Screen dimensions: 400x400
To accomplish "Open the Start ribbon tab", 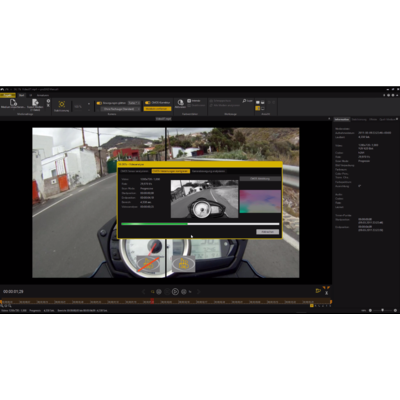I will tap(22, 95).
